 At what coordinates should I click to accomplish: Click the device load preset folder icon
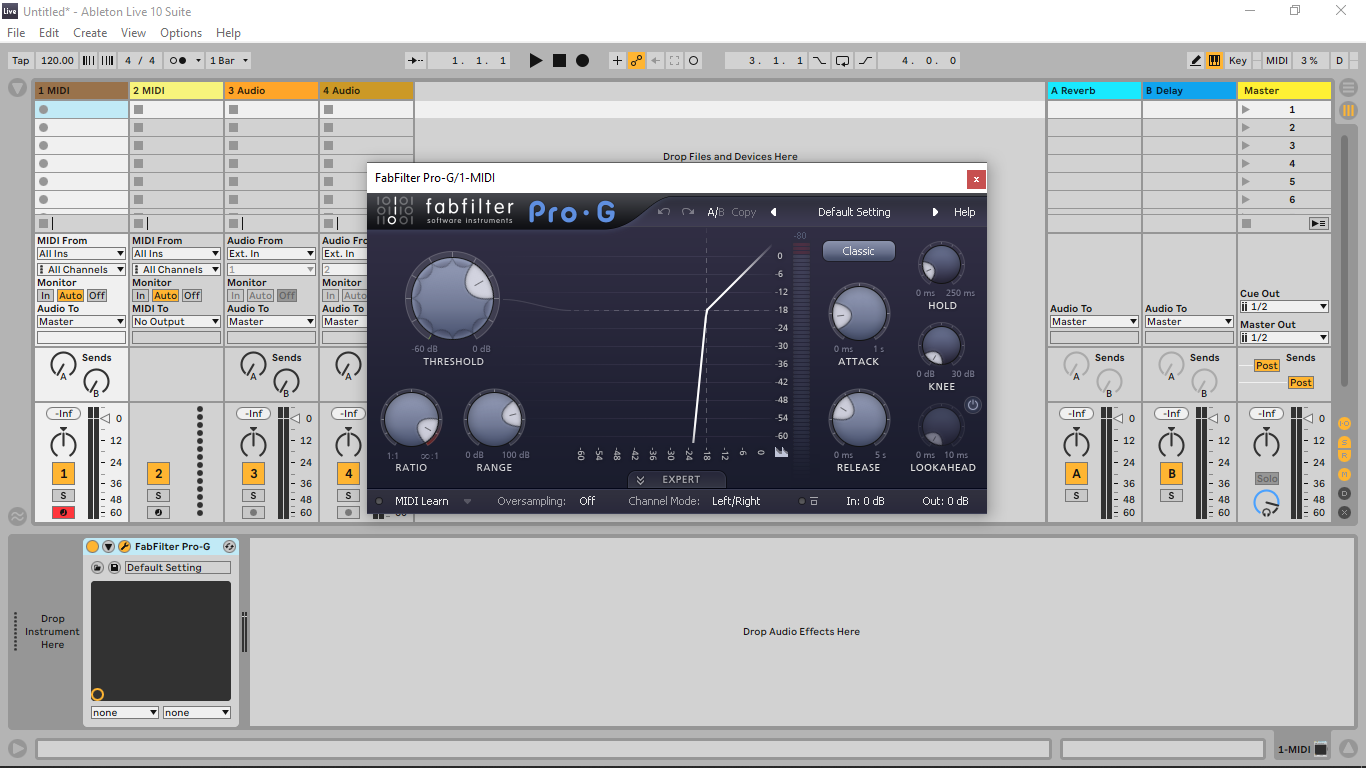pos(97,568)
